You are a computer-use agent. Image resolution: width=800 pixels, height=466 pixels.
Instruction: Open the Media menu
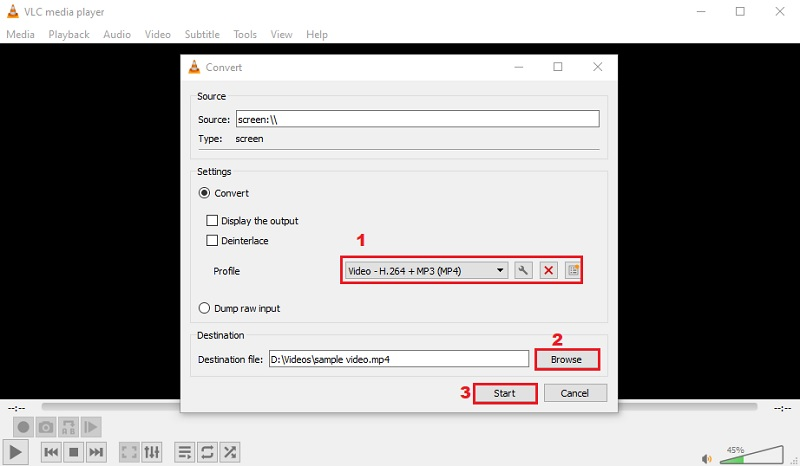(x=20, y=34)
